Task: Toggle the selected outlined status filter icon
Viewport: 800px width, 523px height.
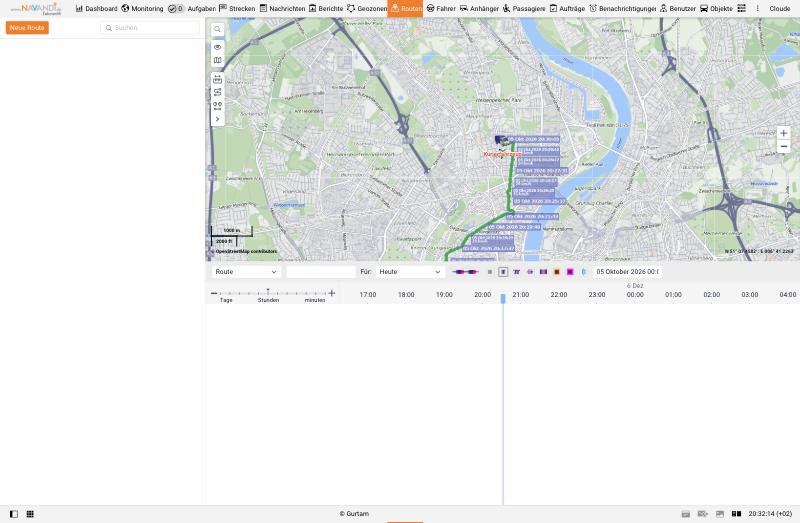Action: click(x=503, y=272)
